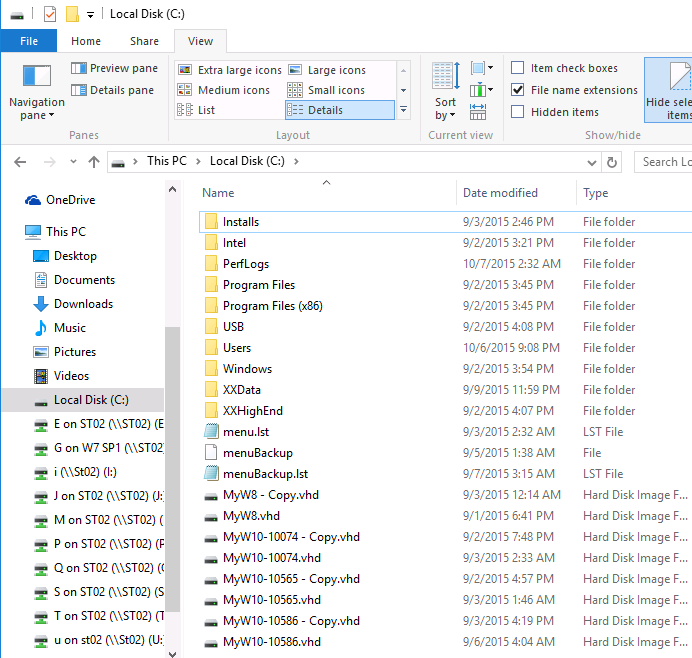Choose Medium icons layout
Image resolution: width=692 pixels, height=658 pixels.
(223, 90)
